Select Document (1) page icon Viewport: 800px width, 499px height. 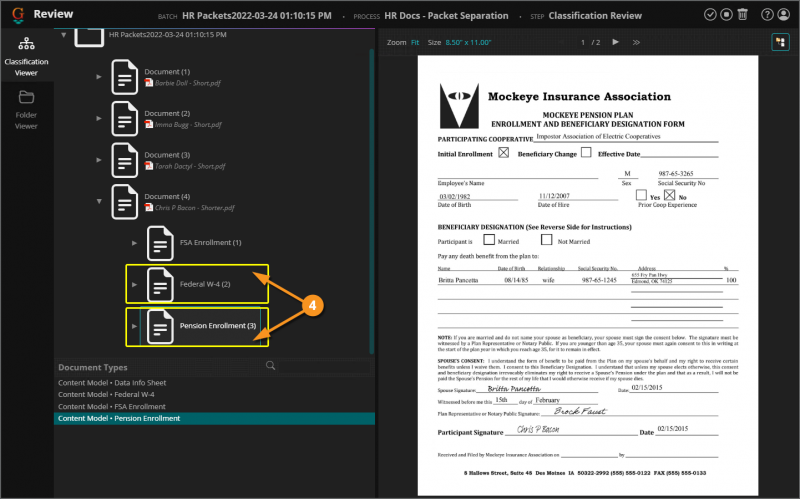coord(124,77)
